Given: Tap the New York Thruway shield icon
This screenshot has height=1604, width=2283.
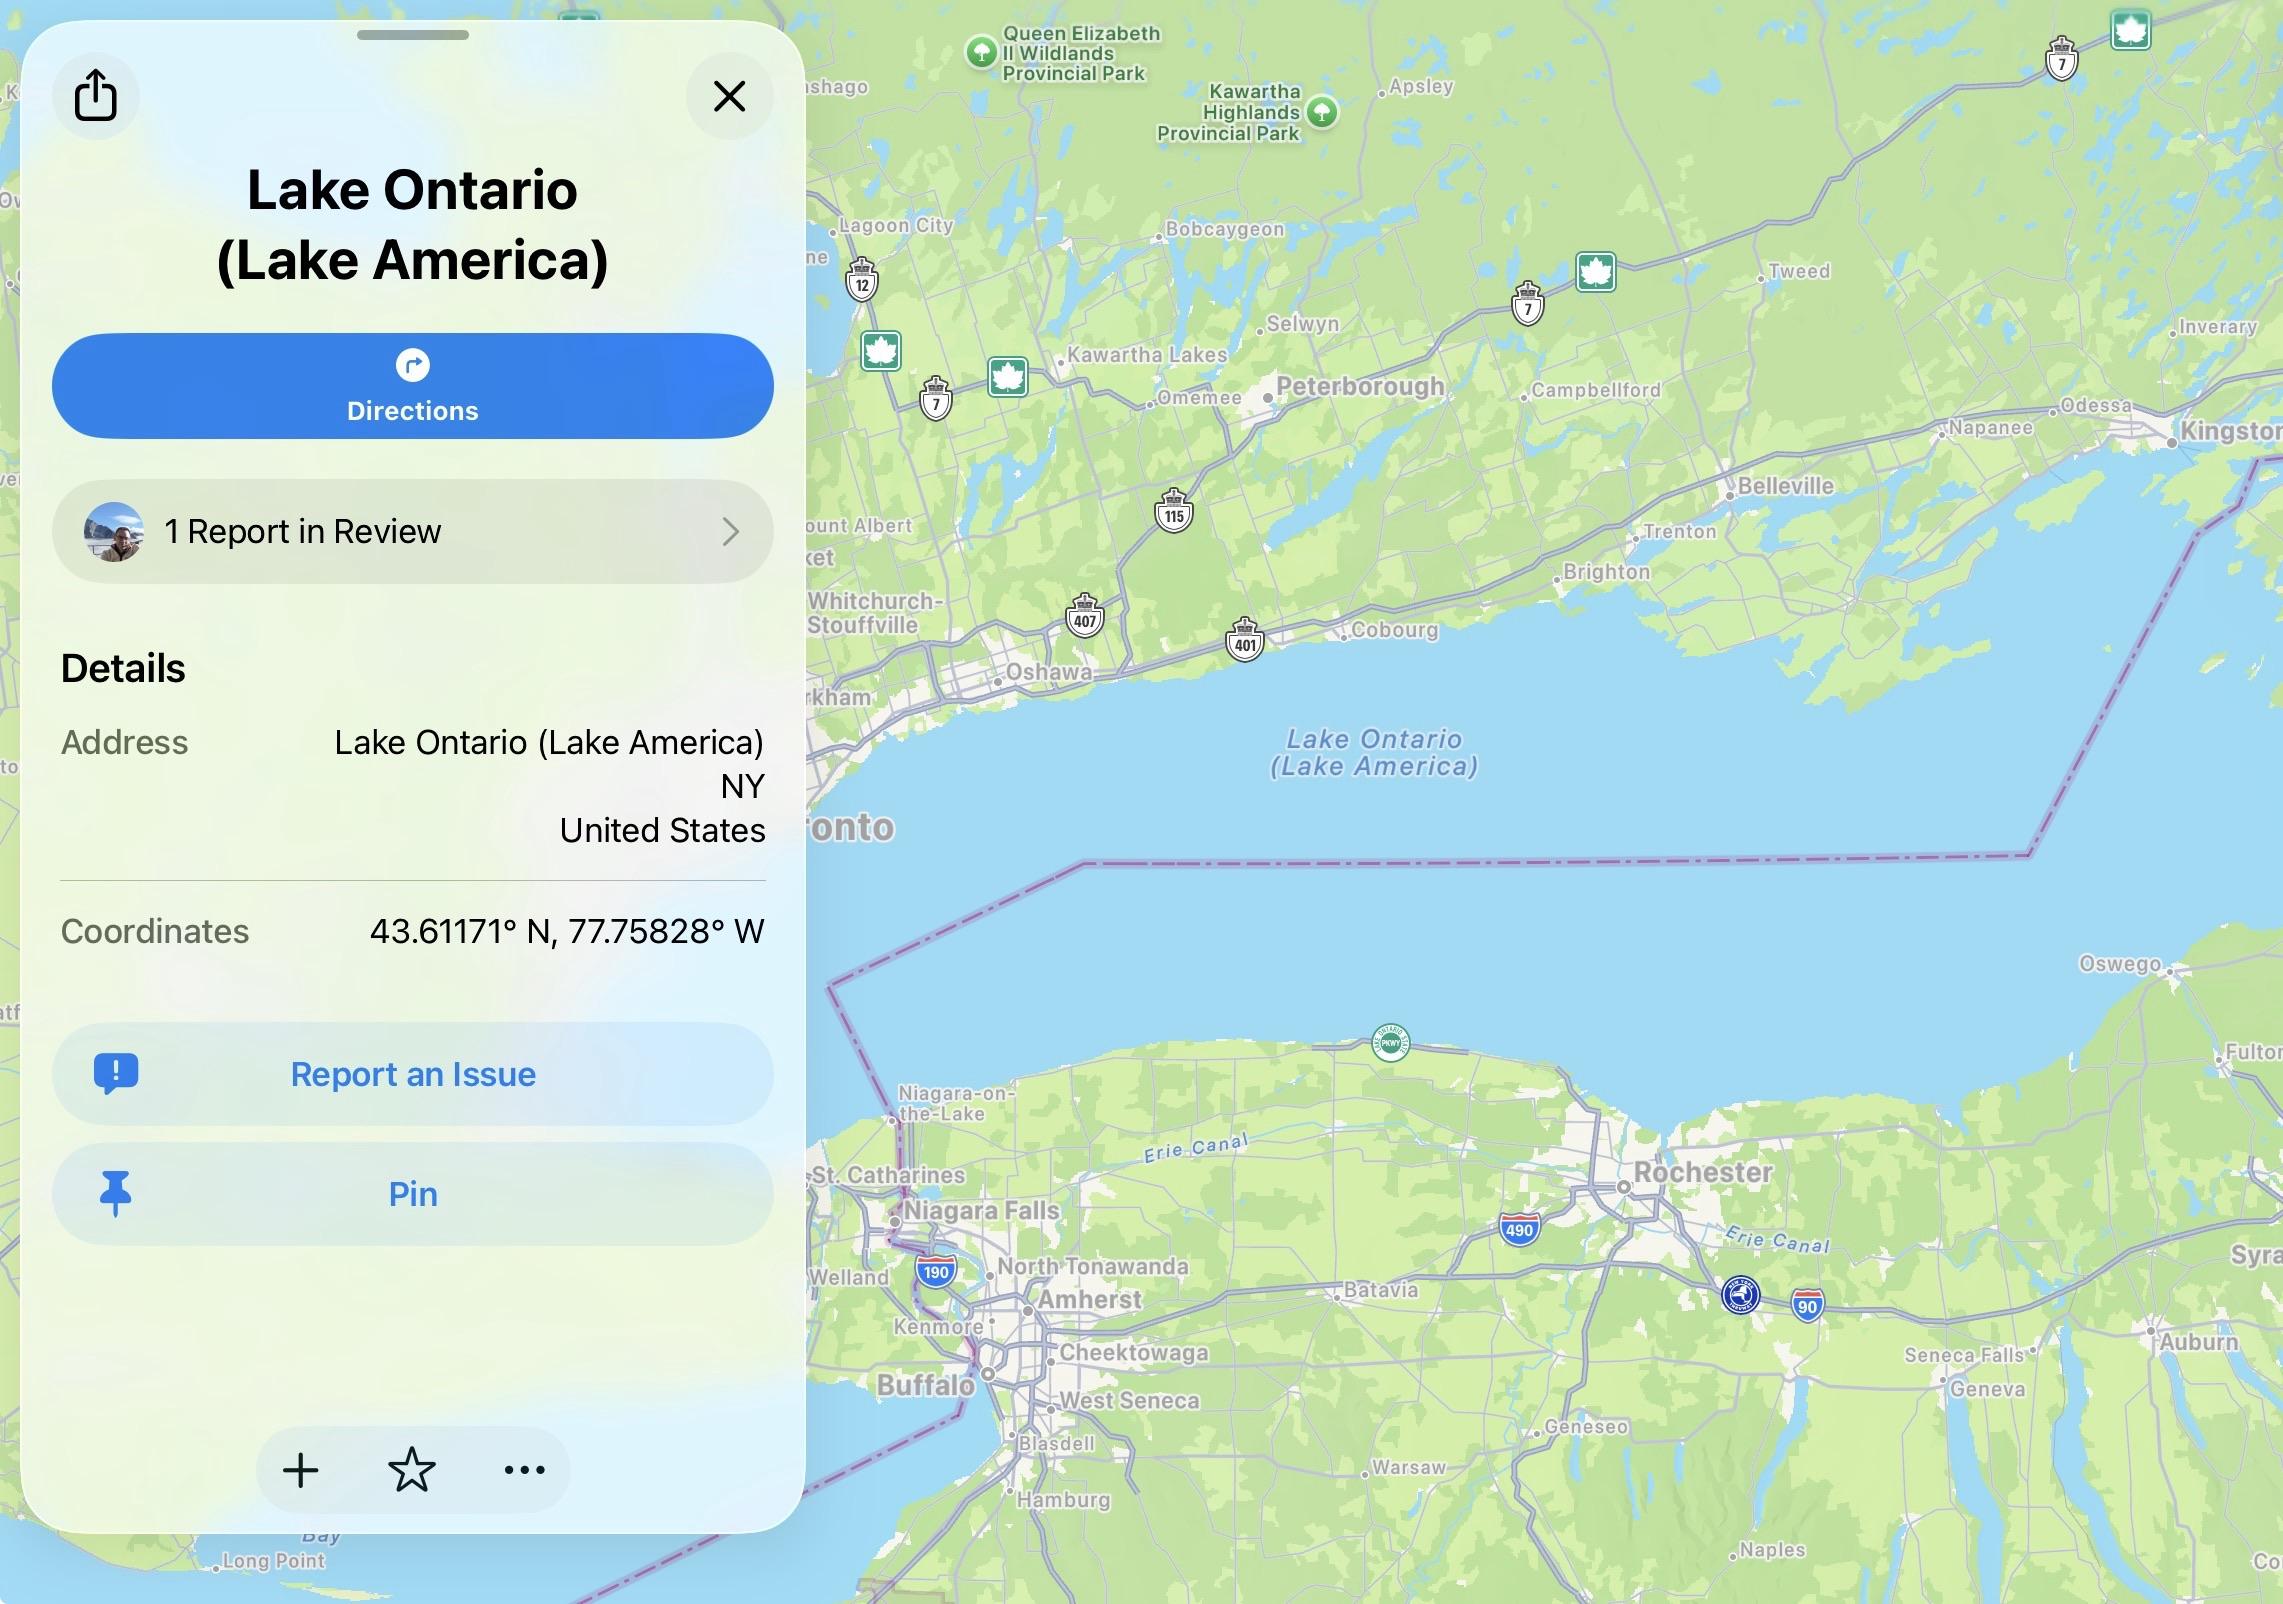Looking at the screenshot, I should click(x=1740, y=1295).
